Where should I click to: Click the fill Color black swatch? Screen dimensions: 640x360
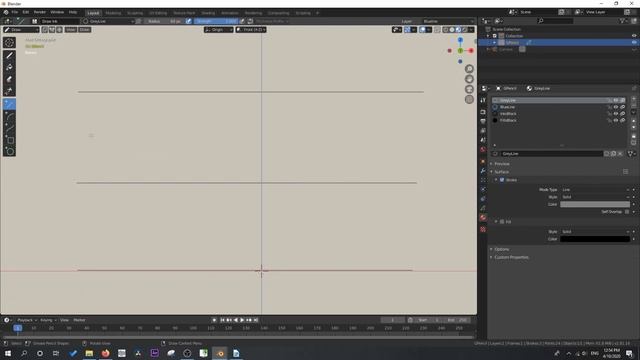595,239
